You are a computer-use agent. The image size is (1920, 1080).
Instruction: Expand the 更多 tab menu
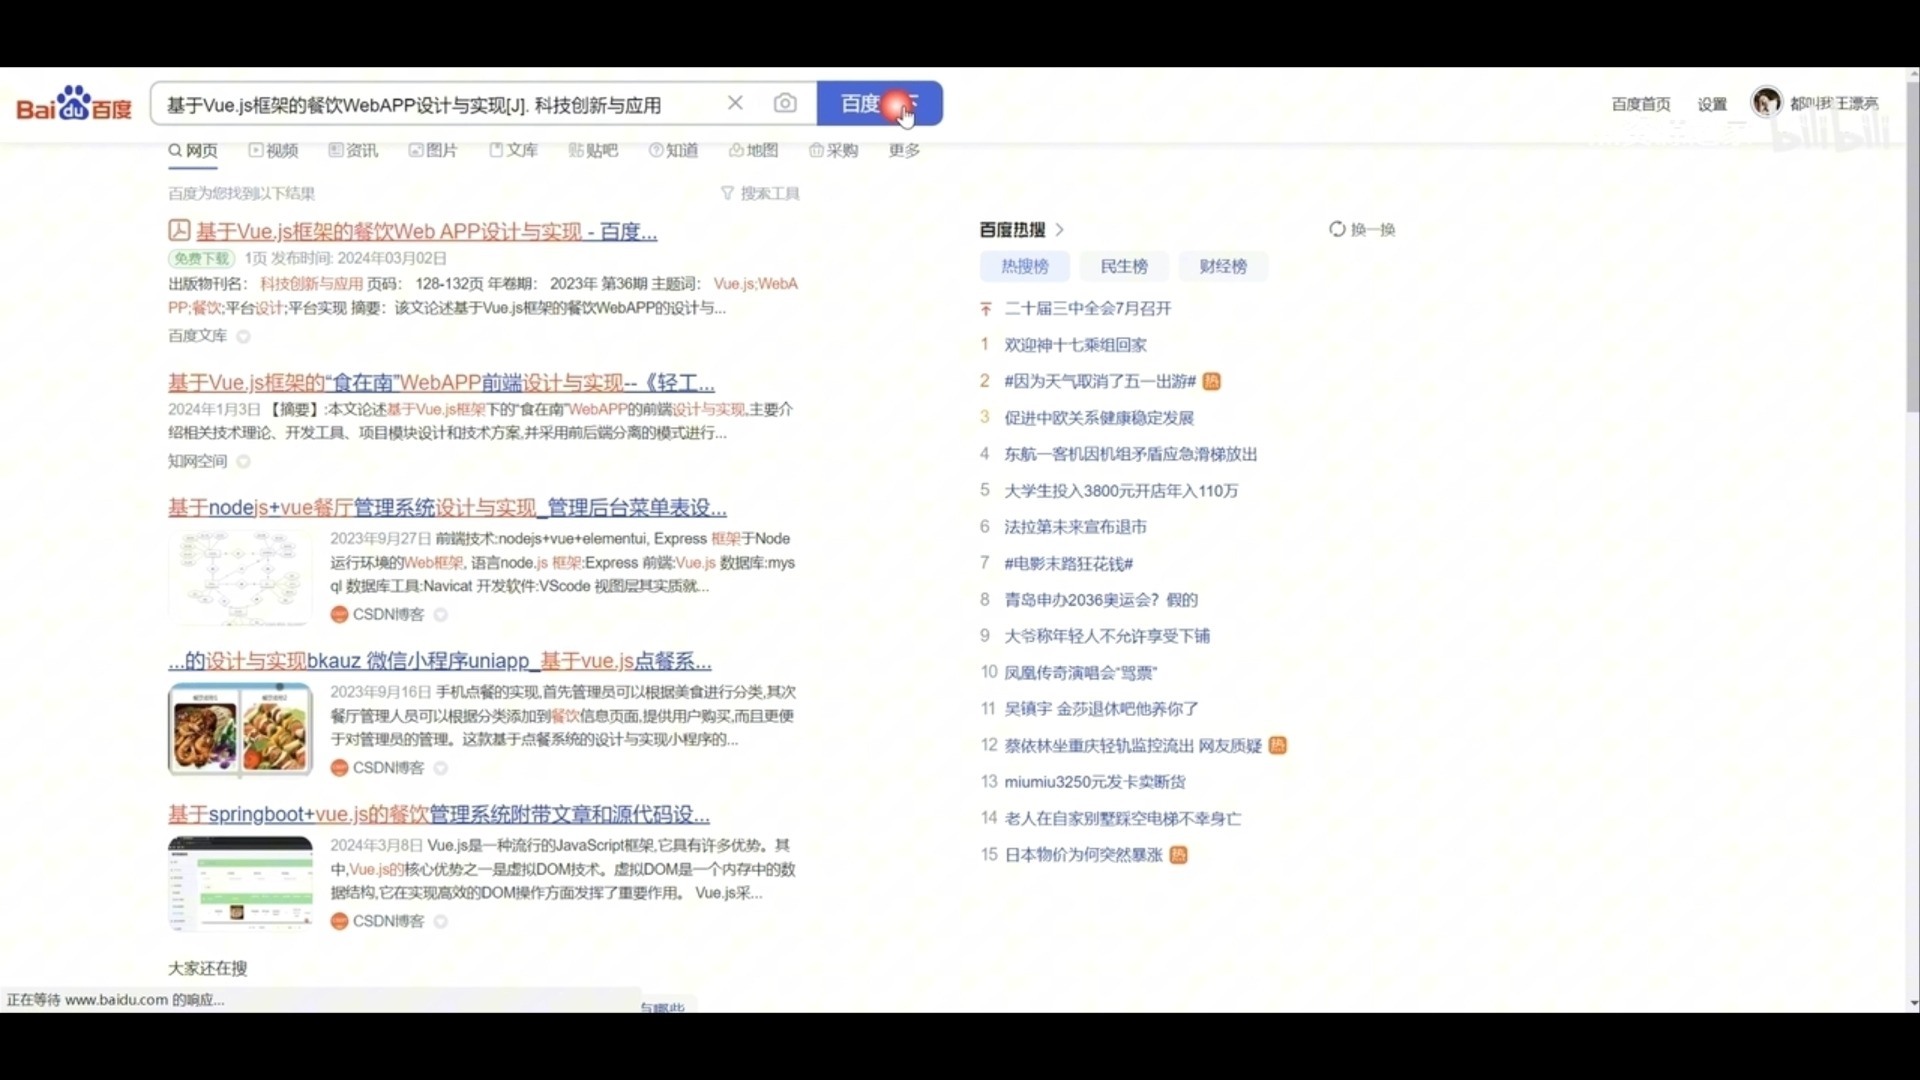tap(904, 151)
